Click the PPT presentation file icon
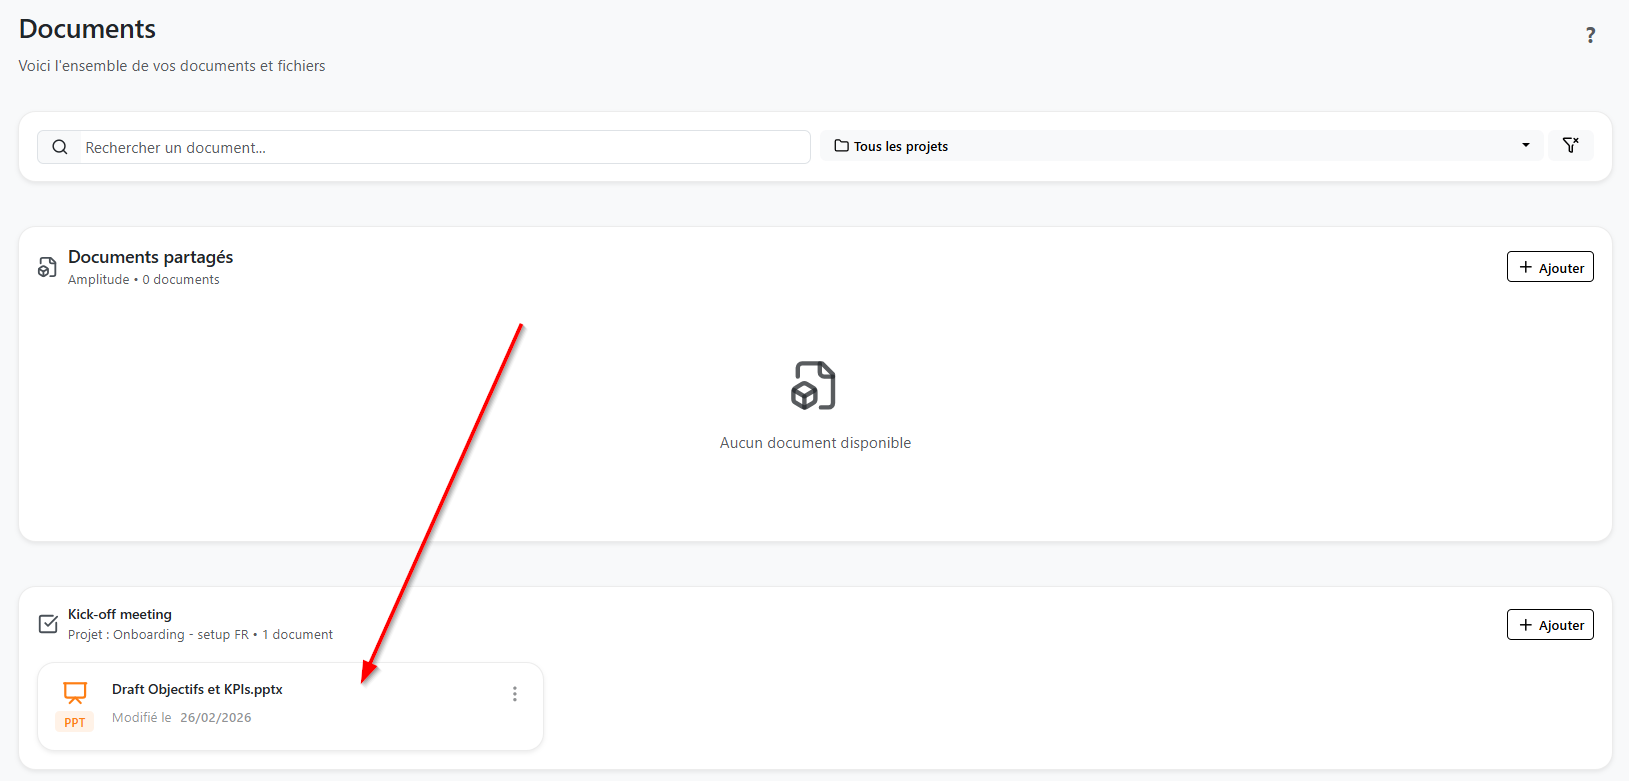This screenshot has width=1629, height=781. 75,693
